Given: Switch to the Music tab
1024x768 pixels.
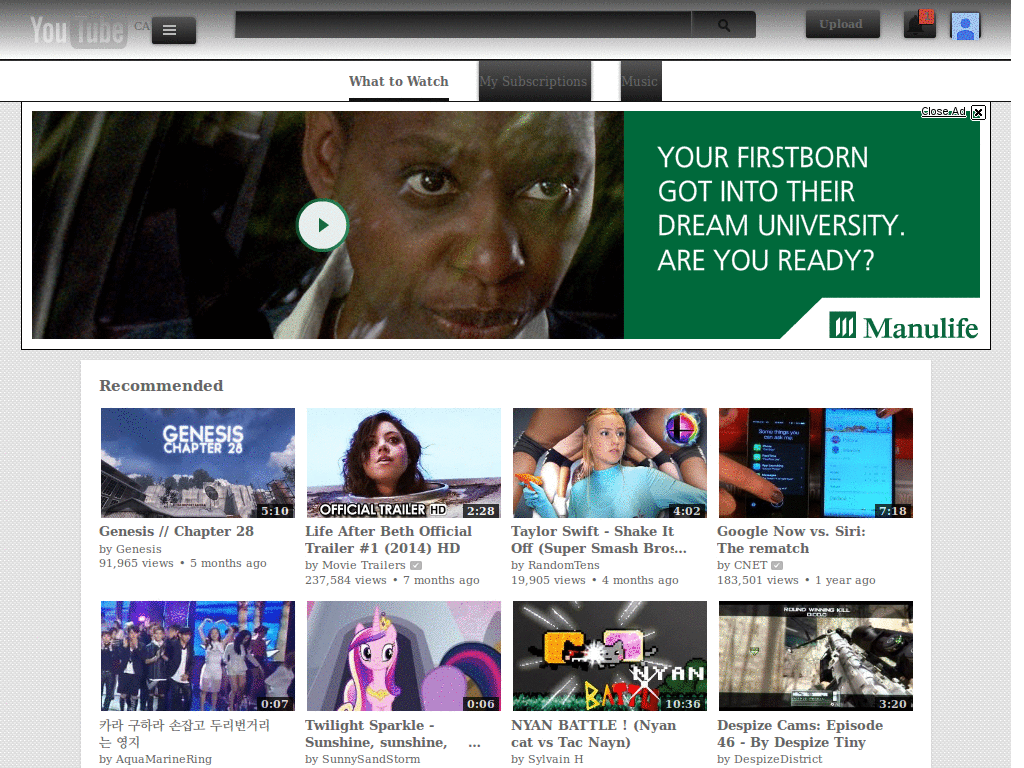Looking at the screenshot, I should point(641,81).
